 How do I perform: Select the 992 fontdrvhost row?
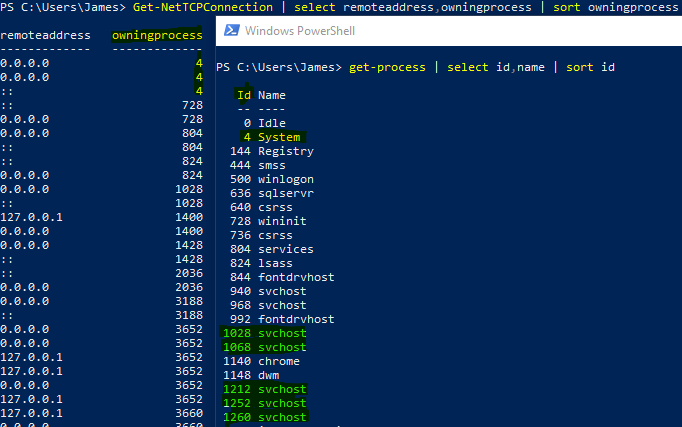[282, 319]
